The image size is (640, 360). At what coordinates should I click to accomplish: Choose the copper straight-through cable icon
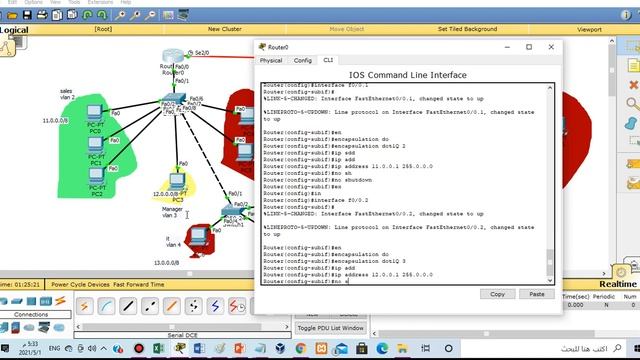click(x=128, y=306)
